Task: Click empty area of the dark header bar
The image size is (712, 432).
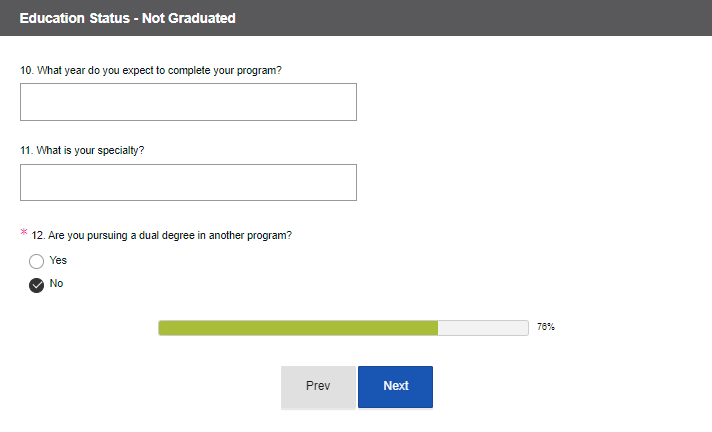Action: coord(480,18)
